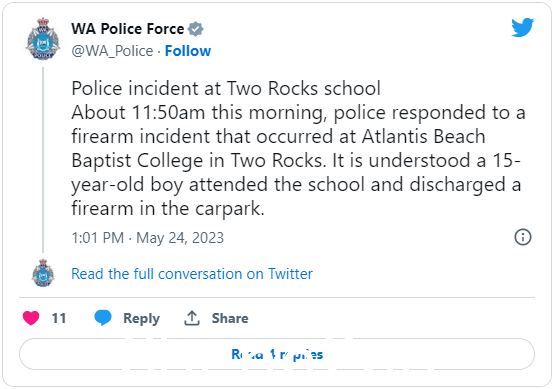Screen dimensions: 555x389
Task: Click the May 24, 2023 date
Action: 180,238
